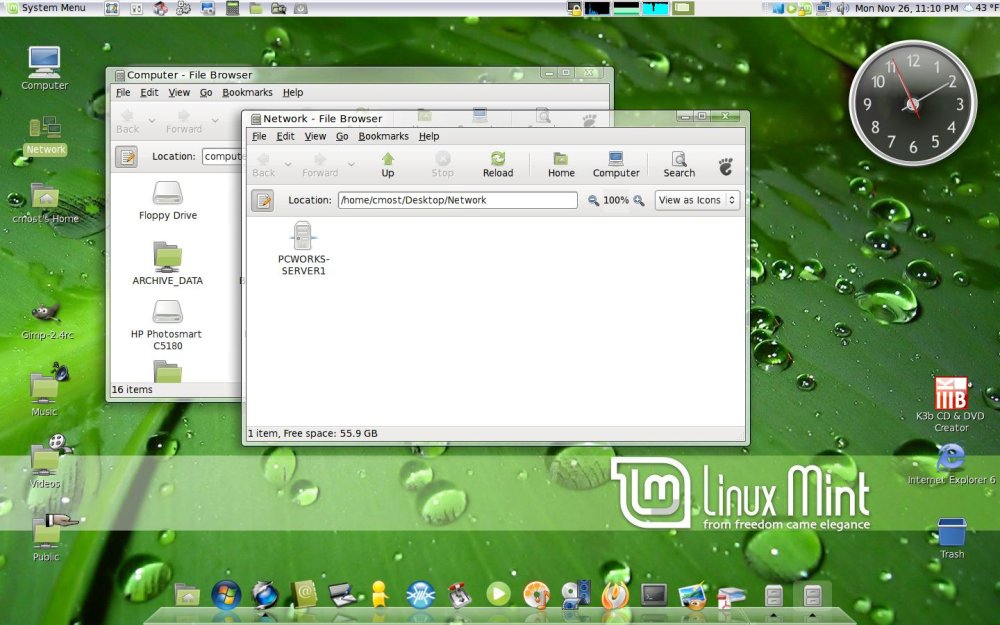Screen dimensions: 1000x625
Task: Open Go menu in Network window
Action: pos(342,136)
